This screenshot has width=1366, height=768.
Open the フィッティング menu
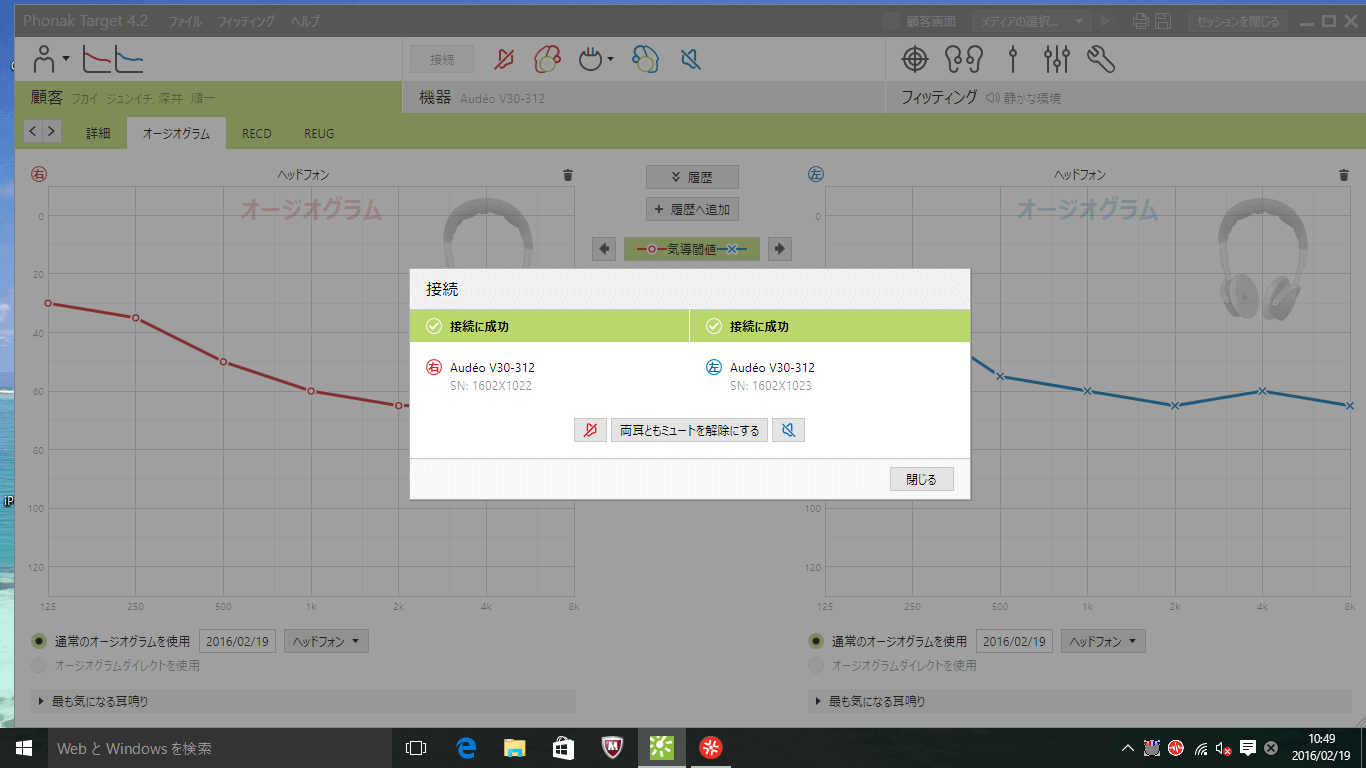tap(247, 21)
